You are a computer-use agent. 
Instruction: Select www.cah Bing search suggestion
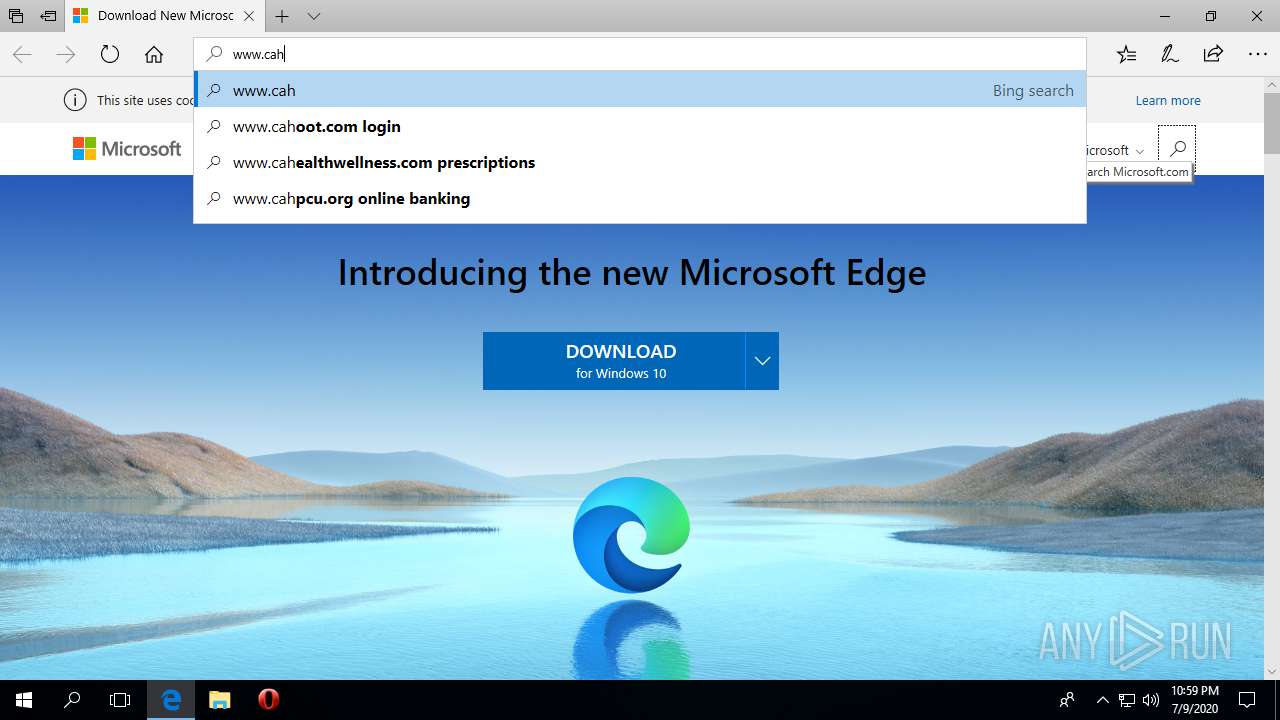[640, 90]
